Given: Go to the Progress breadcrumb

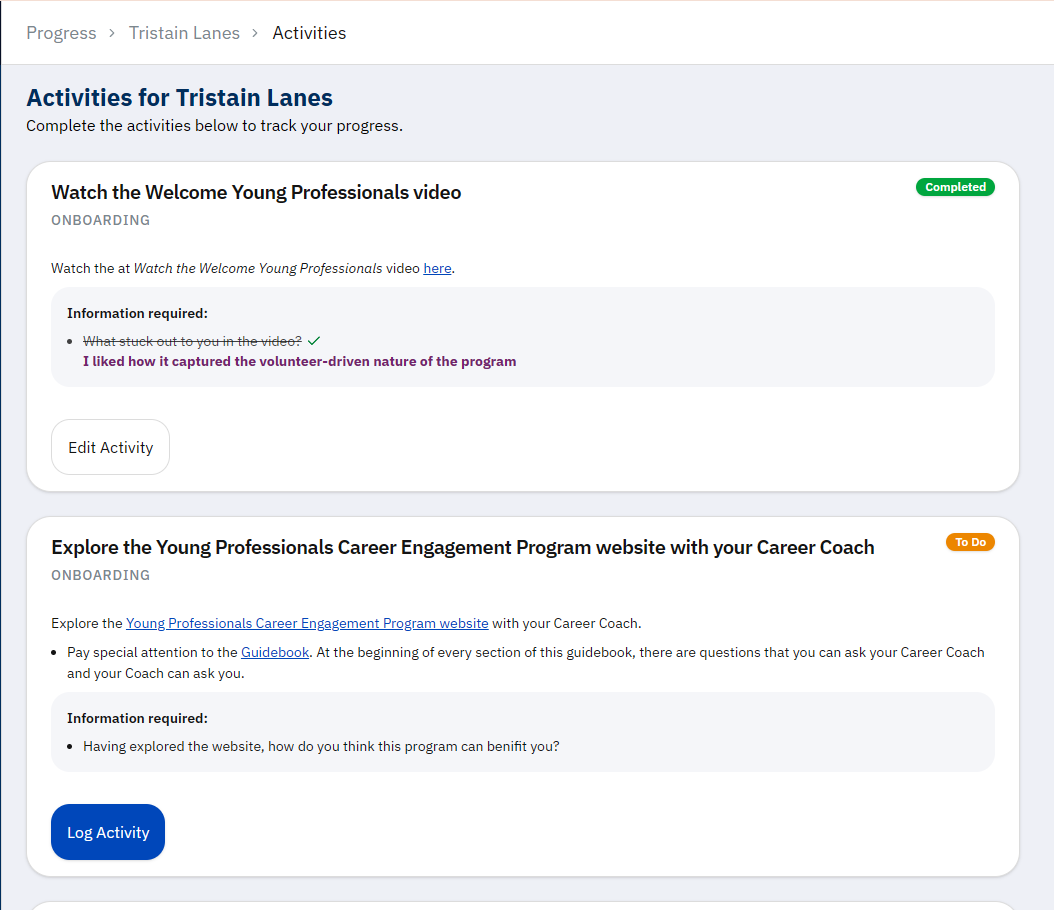Looking at the screenshot, I should (61, 33).
